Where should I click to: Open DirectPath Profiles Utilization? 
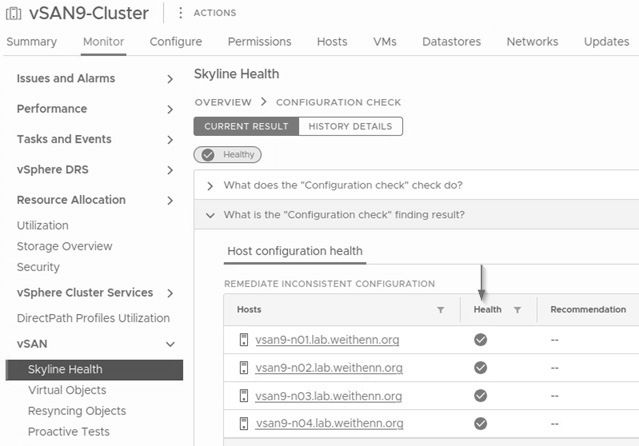click(93, 318)
